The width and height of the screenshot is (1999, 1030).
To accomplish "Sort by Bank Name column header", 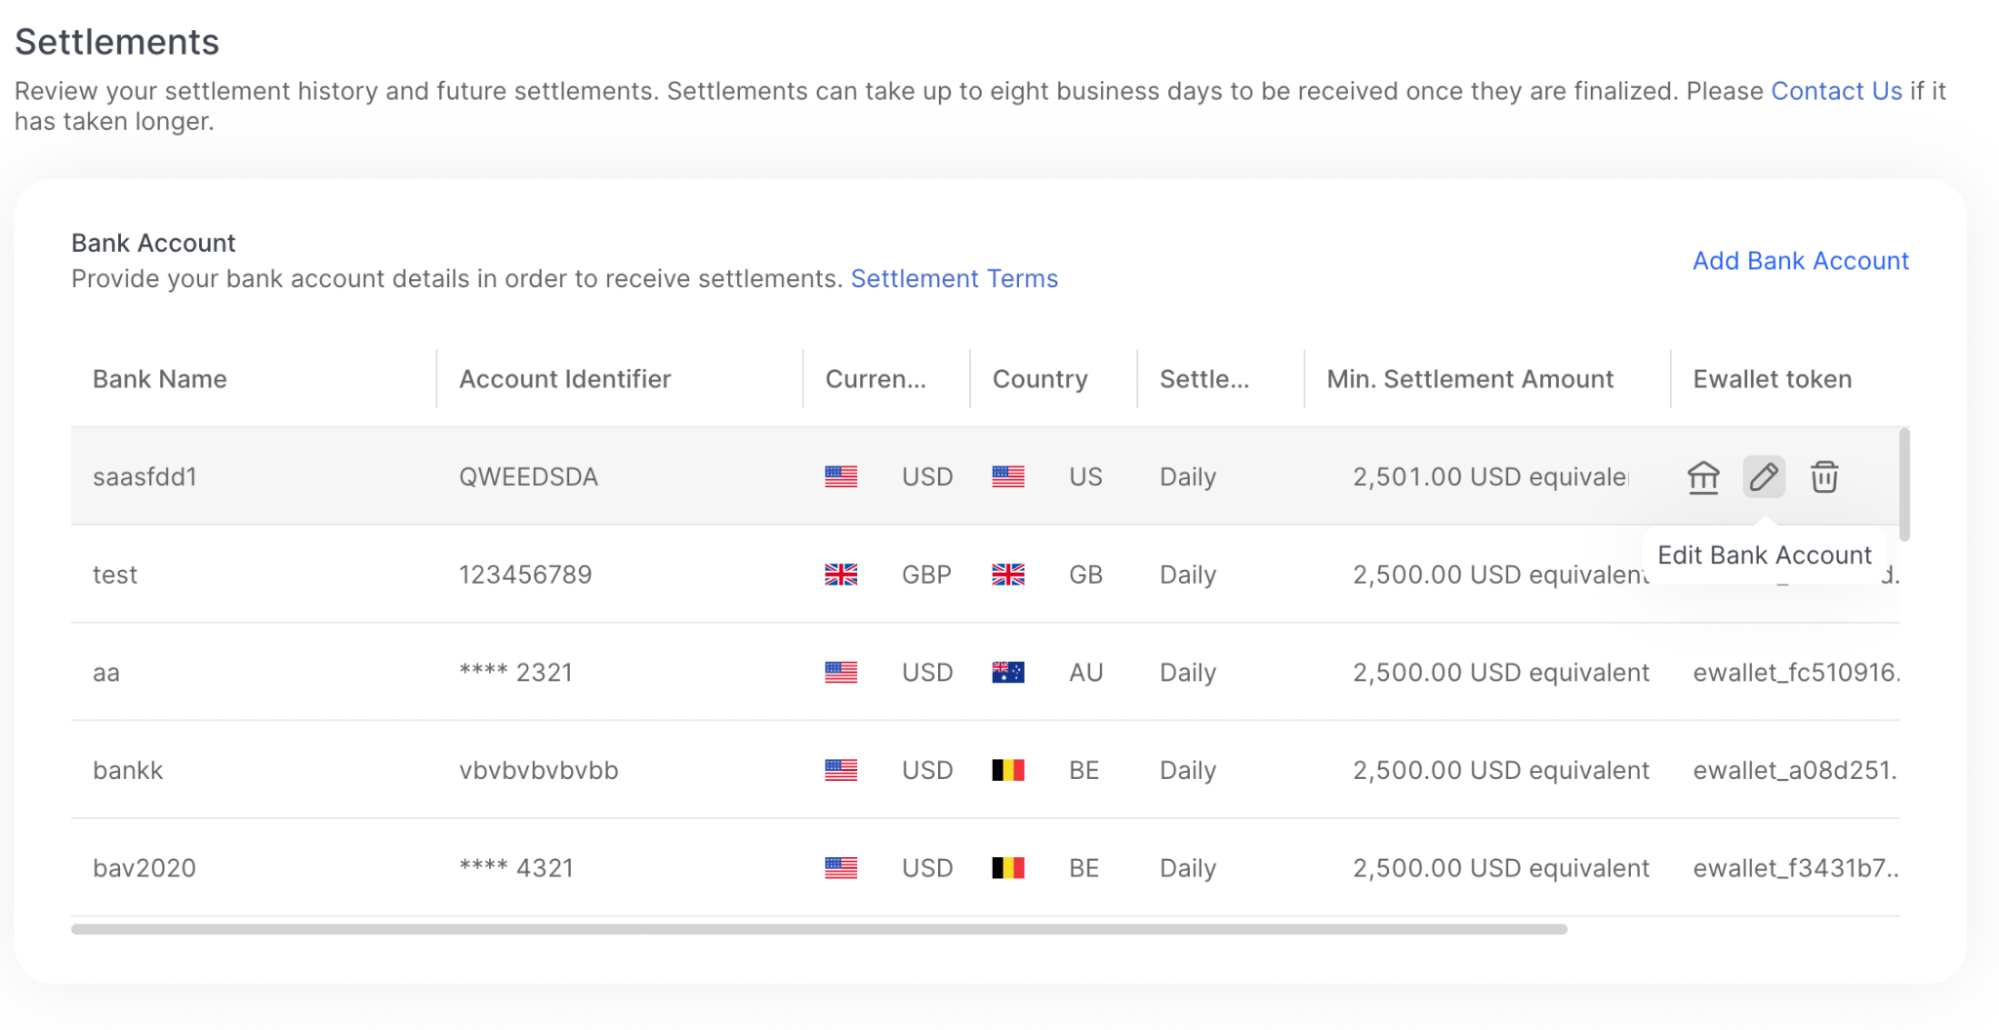I will [x=160, y=379].
